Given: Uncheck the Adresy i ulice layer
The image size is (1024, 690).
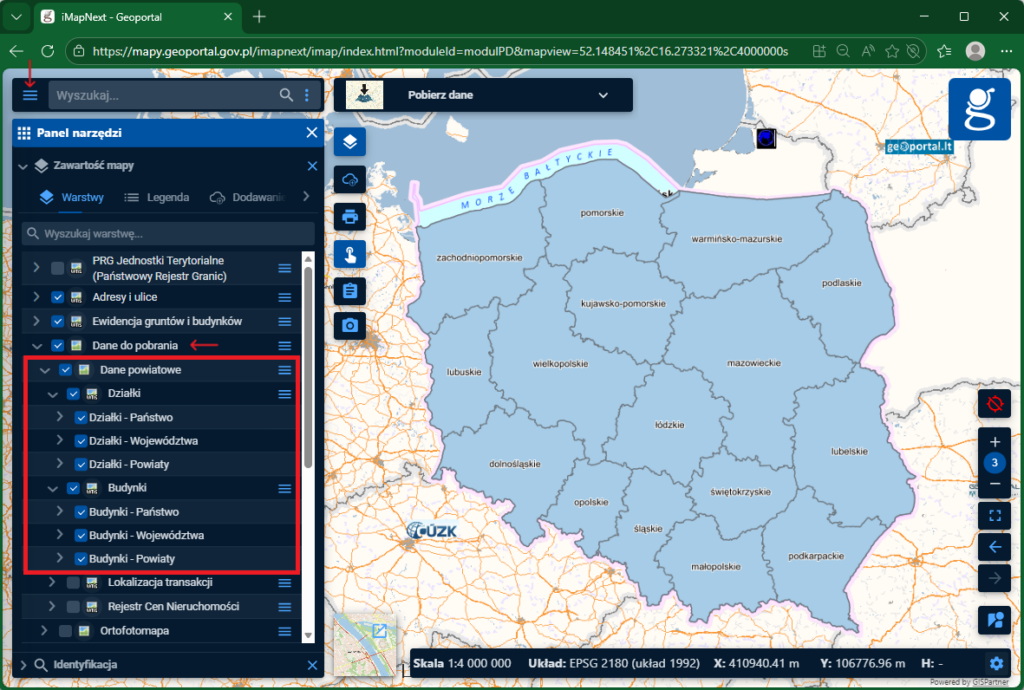Looking at the screenshot, I should (x=58, y=297).
